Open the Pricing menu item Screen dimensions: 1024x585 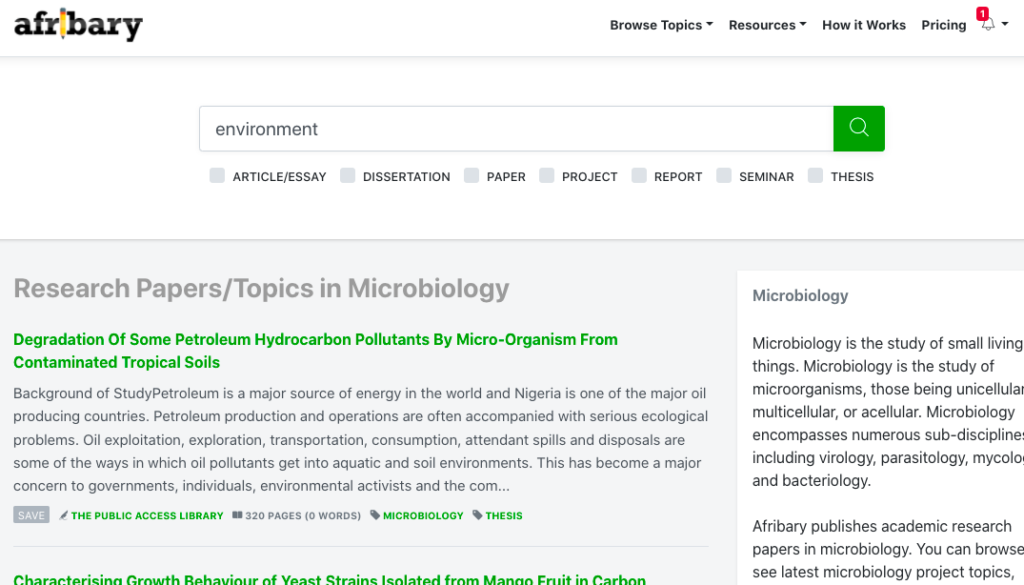[x=943, y=25]
